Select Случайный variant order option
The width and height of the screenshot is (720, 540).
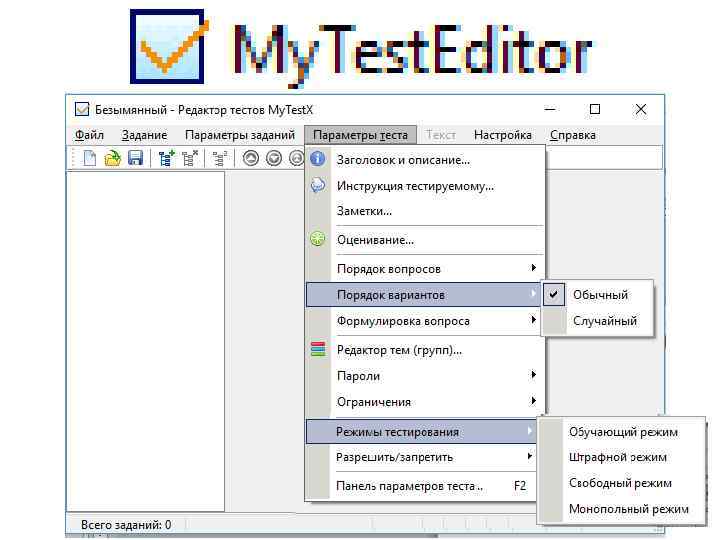pyautogui.click(x=597, y=321)
